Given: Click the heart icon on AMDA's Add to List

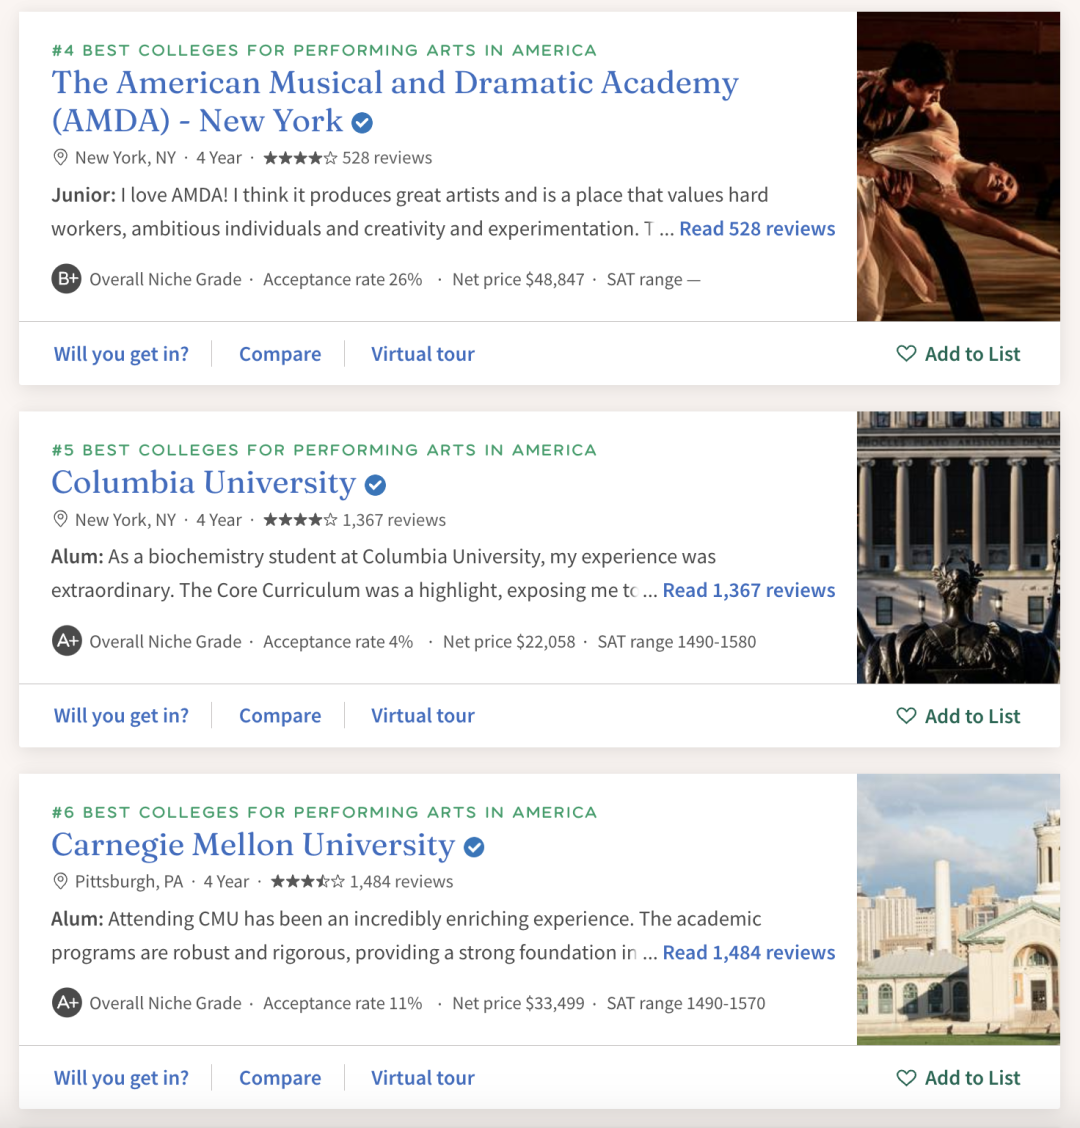Looking at the screenshot, I should 906,353.
